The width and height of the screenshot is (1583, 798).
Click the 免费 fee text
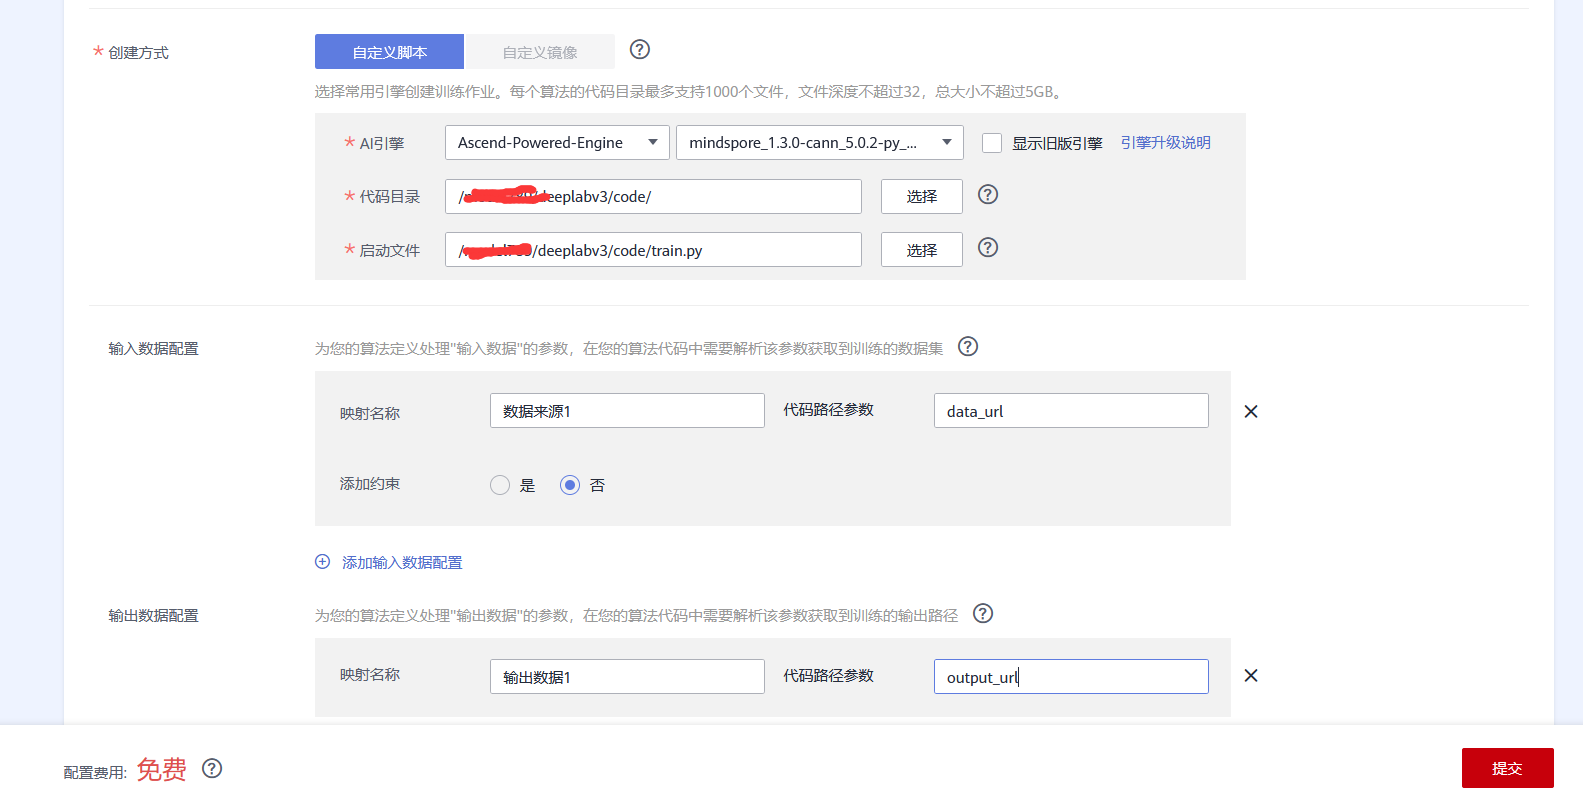162,769
